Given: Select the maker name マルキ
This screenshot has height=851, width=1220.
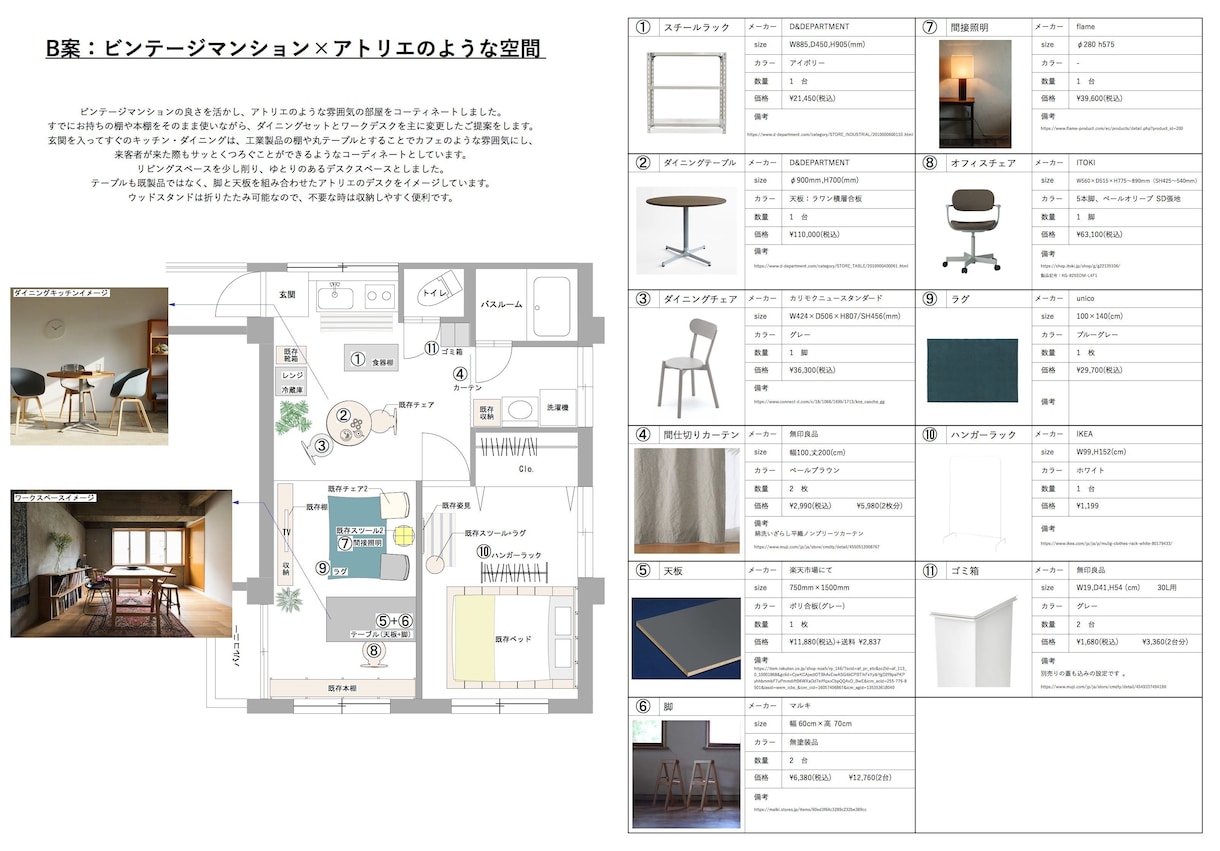Looking at the screenshot, I should click(x=801, y=706).
